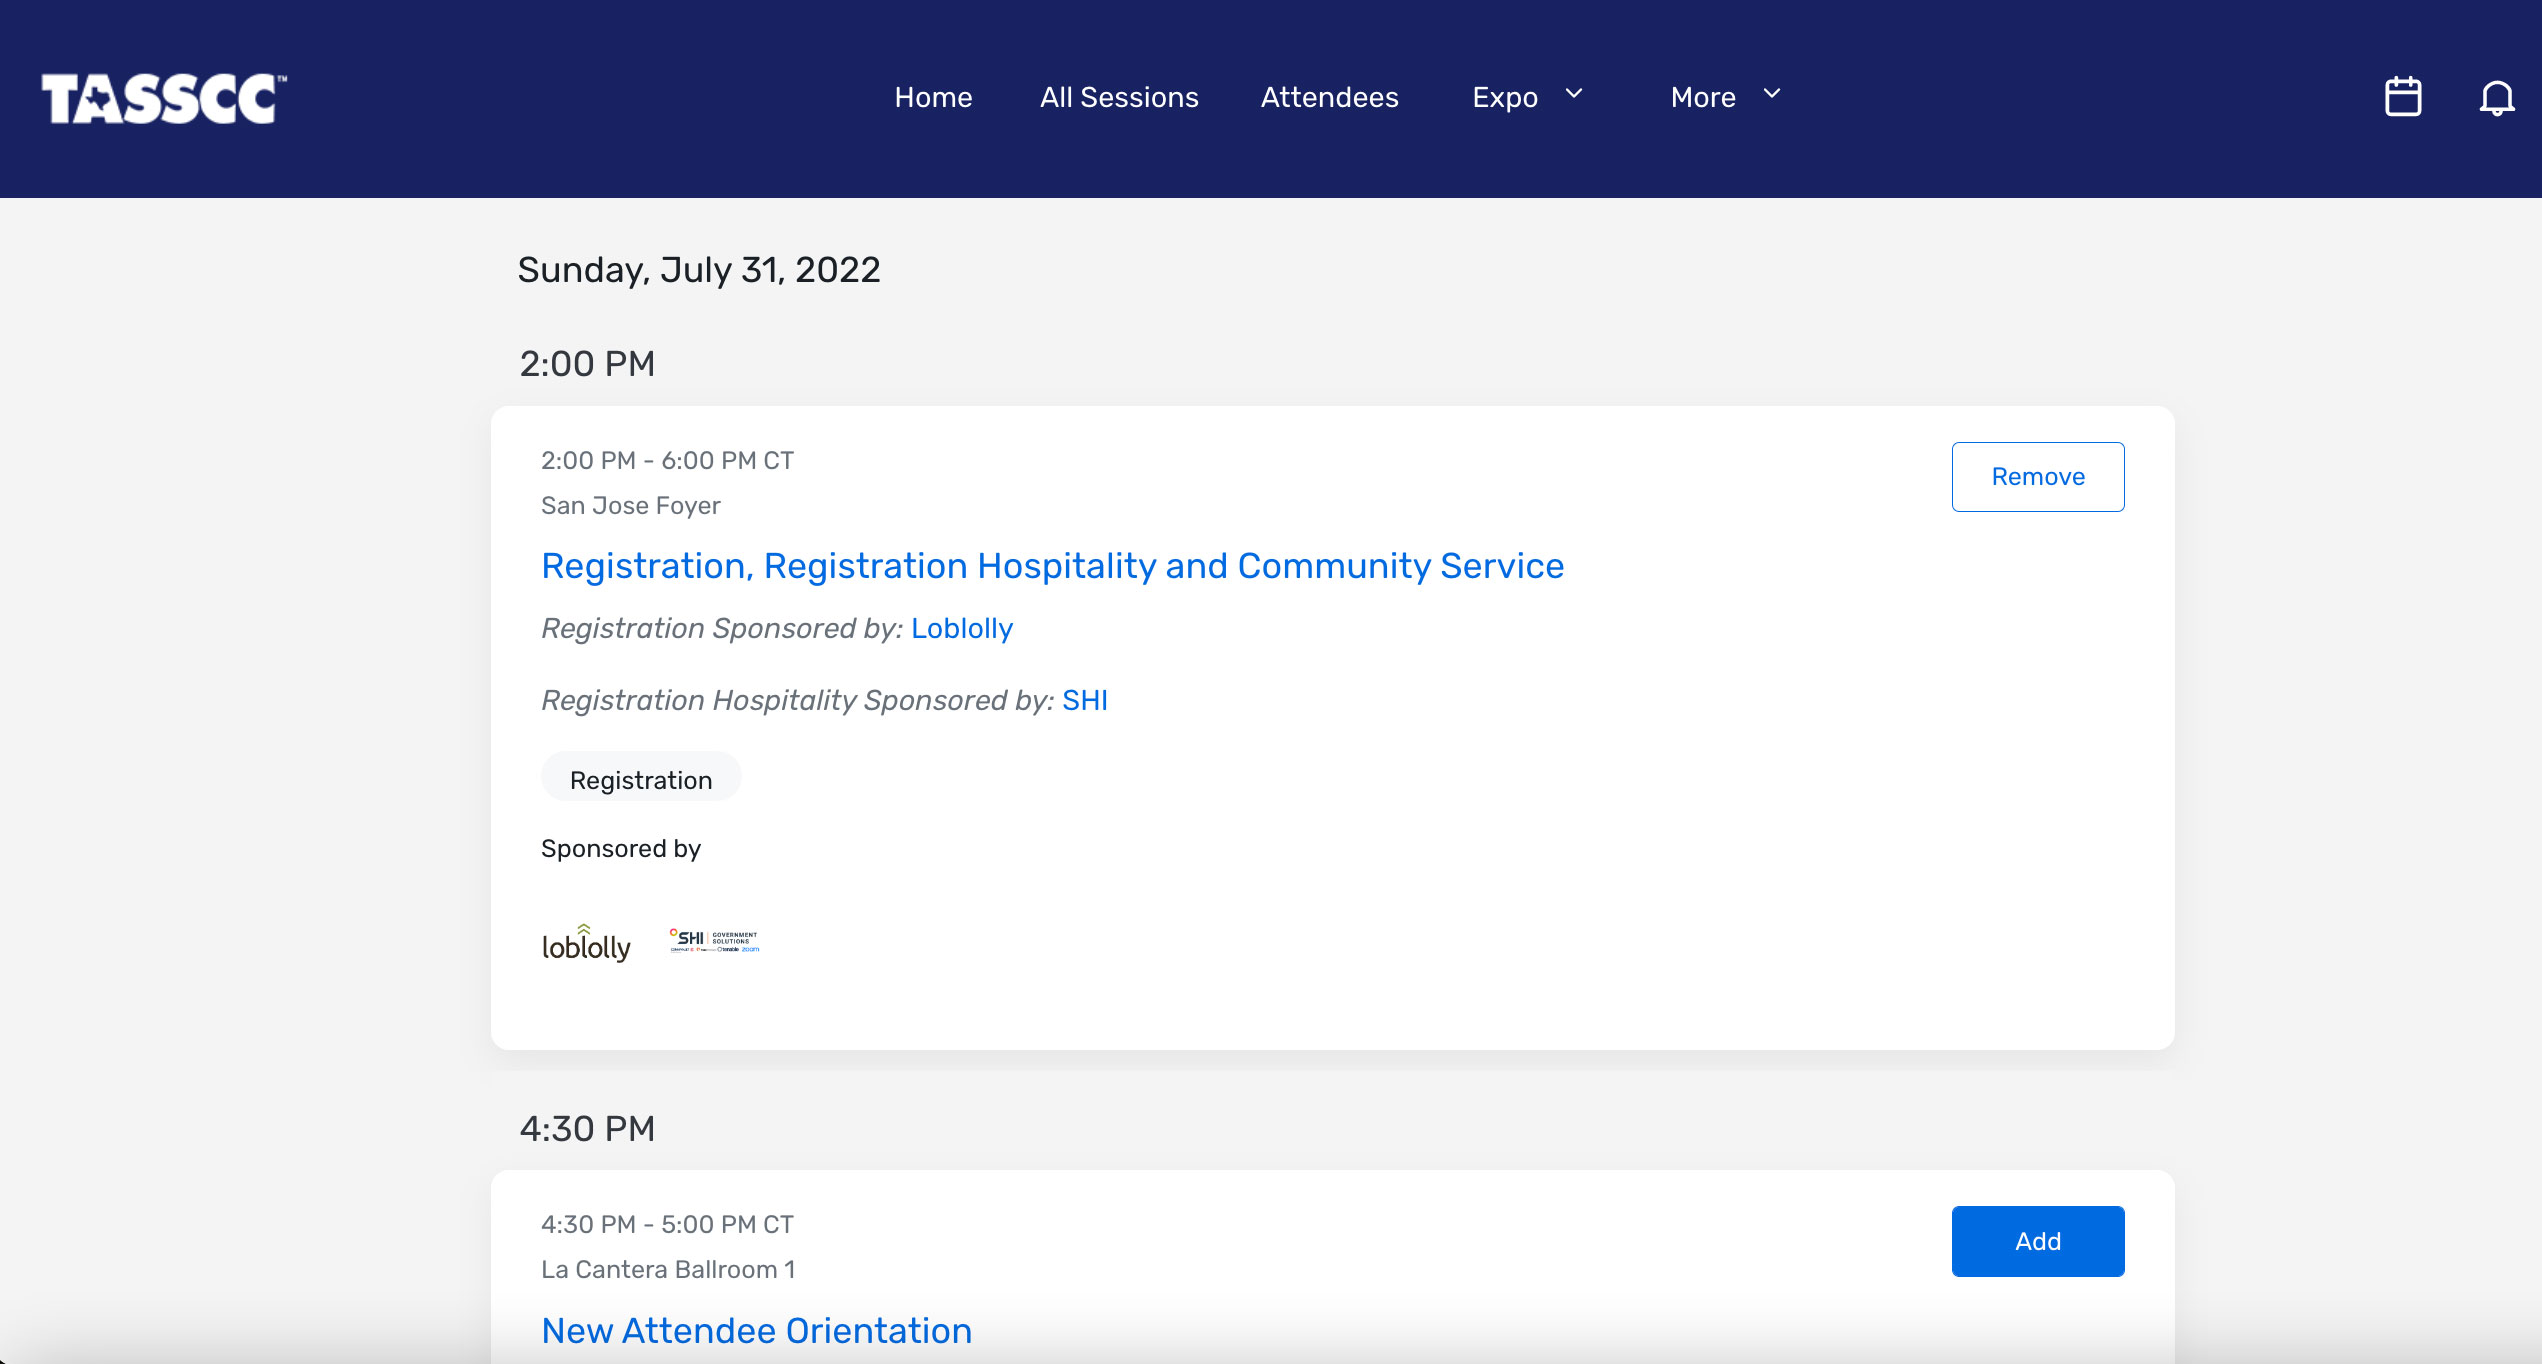Click the Sunday, July 31 date heading
This screenshot has width=2542, height=1364.
[x=698, y=268]
